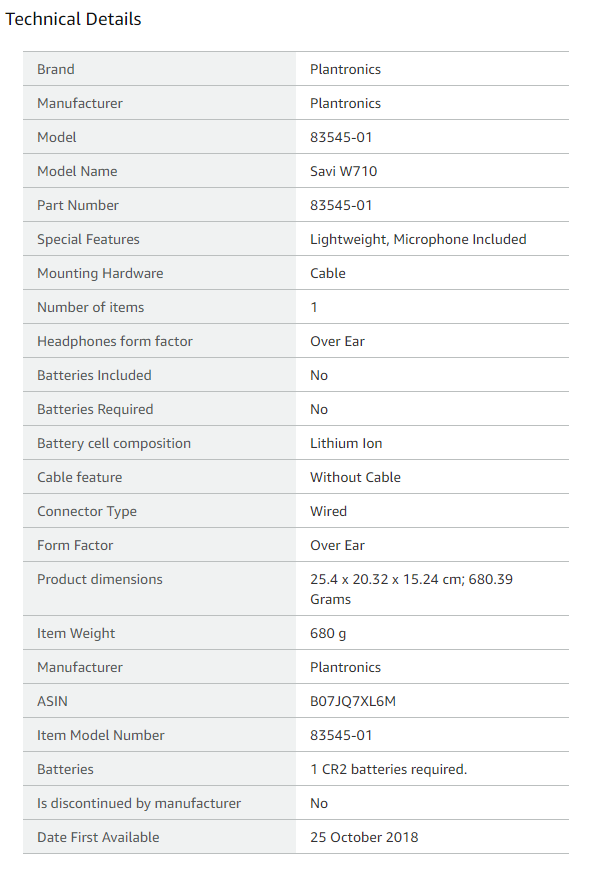Click the Batteries Required label
This screenshot has height=878, width=593.
95,410
